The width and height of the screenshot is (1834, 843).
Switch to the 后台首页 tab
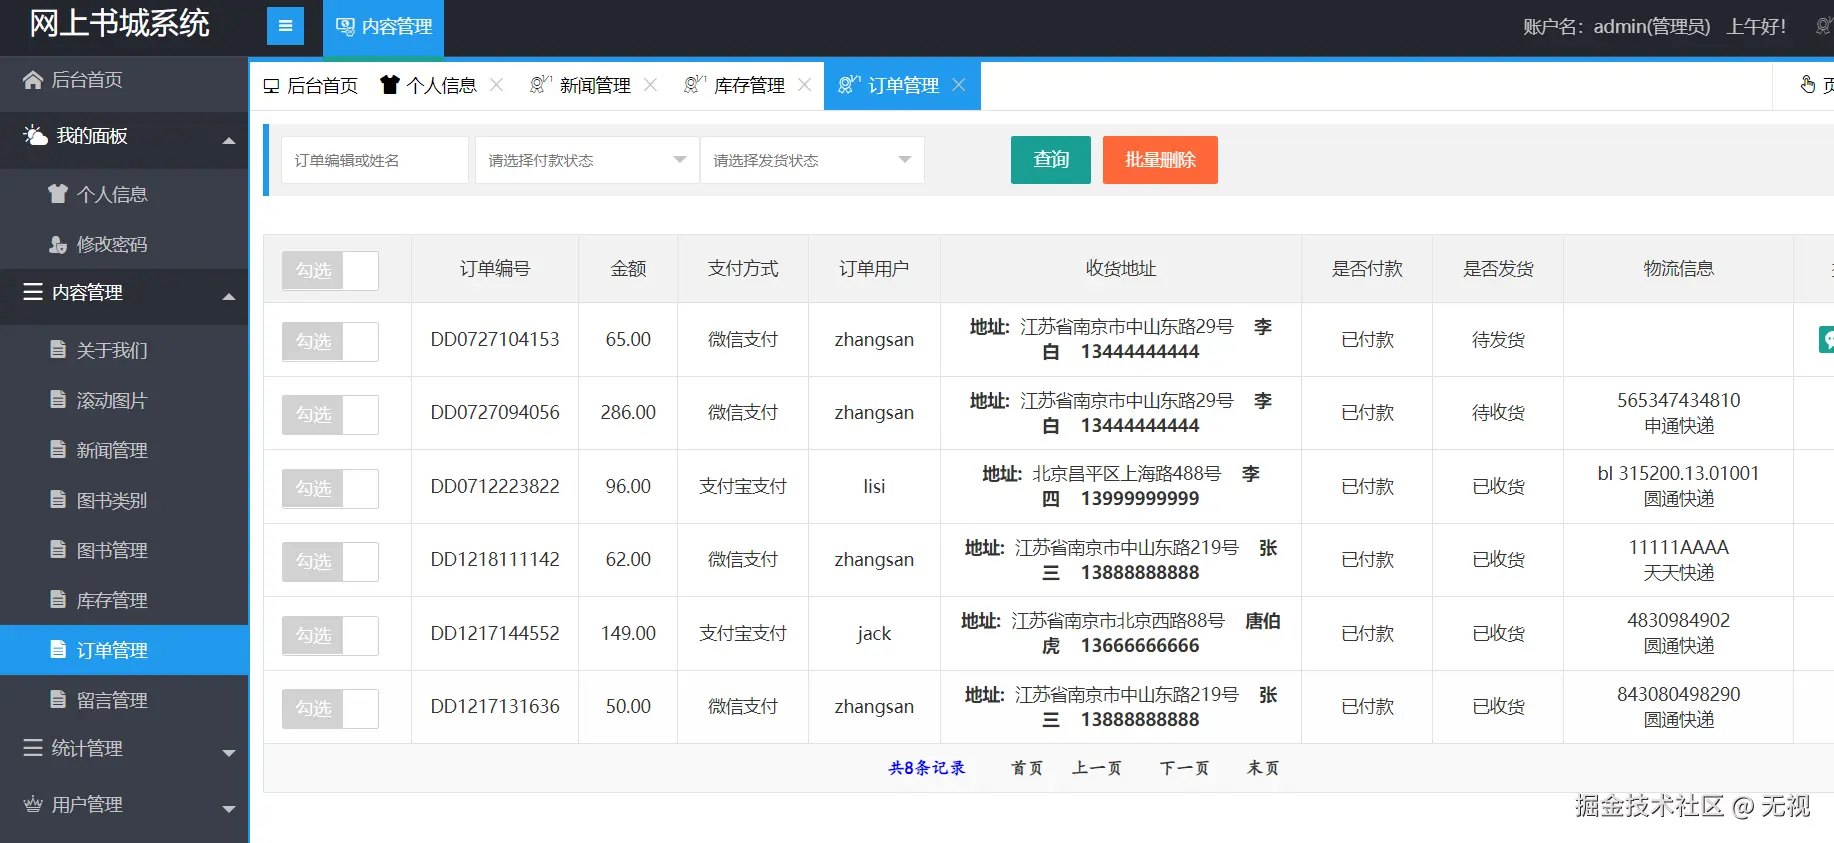click(x=310, y=86)
